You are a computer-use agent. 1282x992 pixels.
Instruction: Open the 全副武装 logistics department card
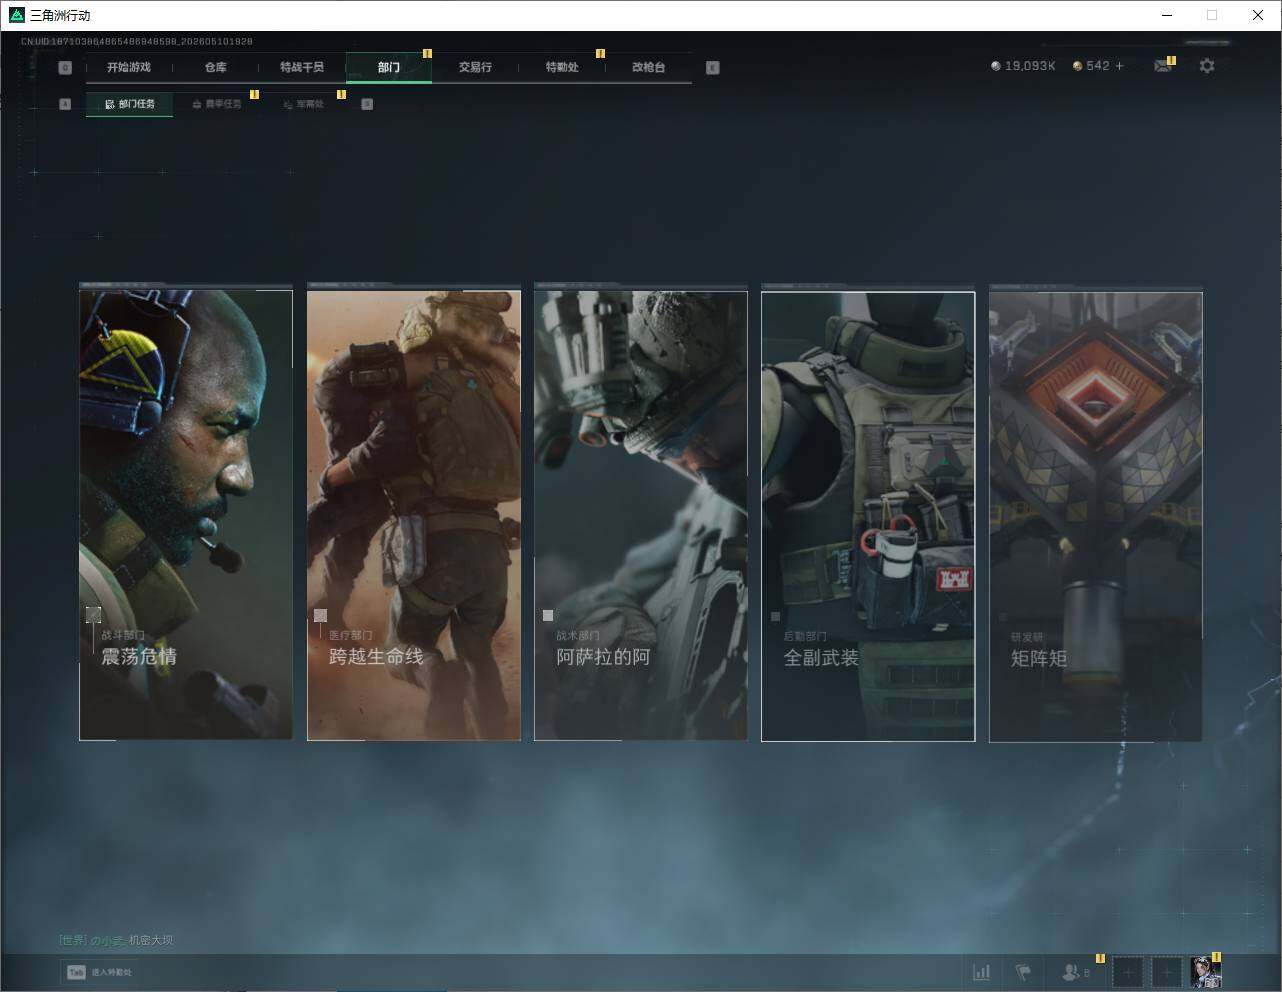coord(868,516)
